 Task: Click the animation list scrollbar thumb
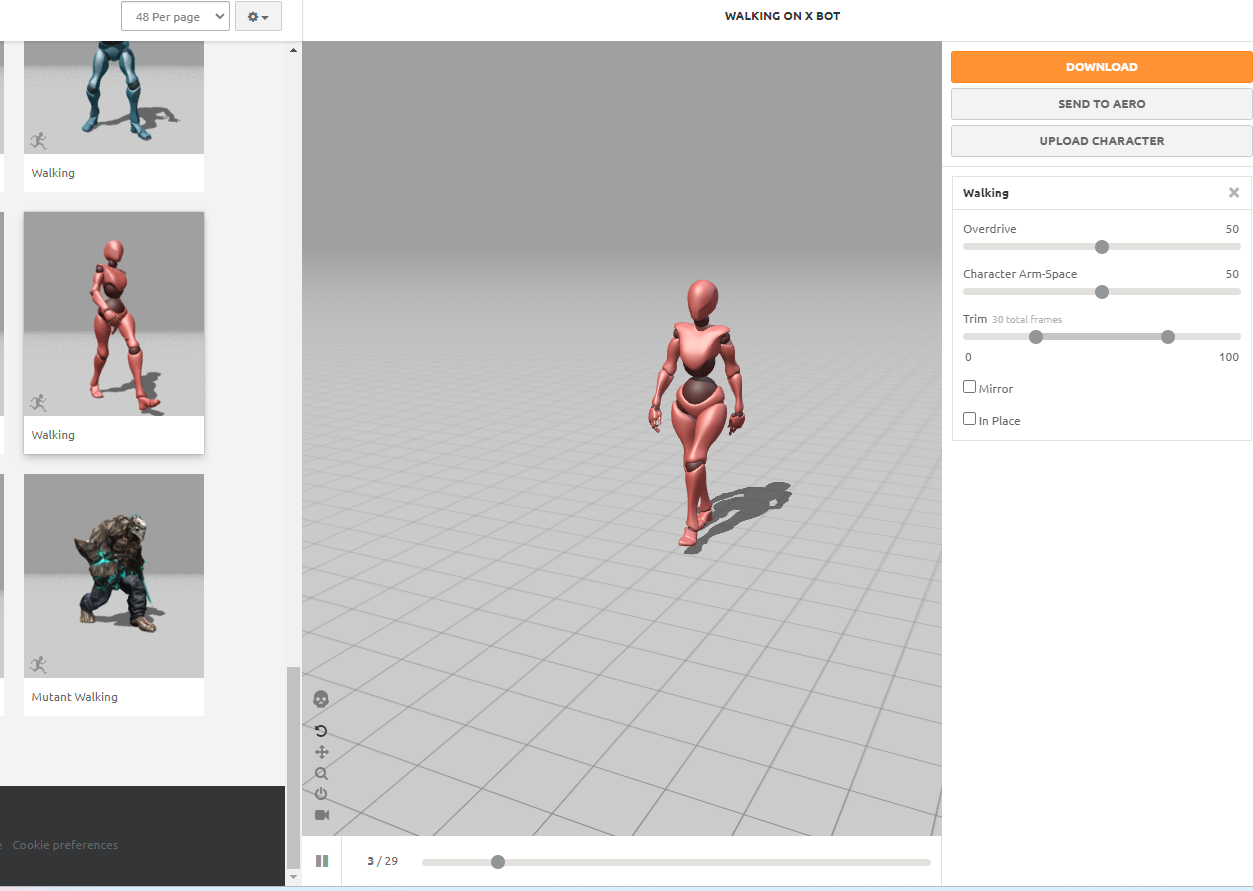click(x=293, y=767)
